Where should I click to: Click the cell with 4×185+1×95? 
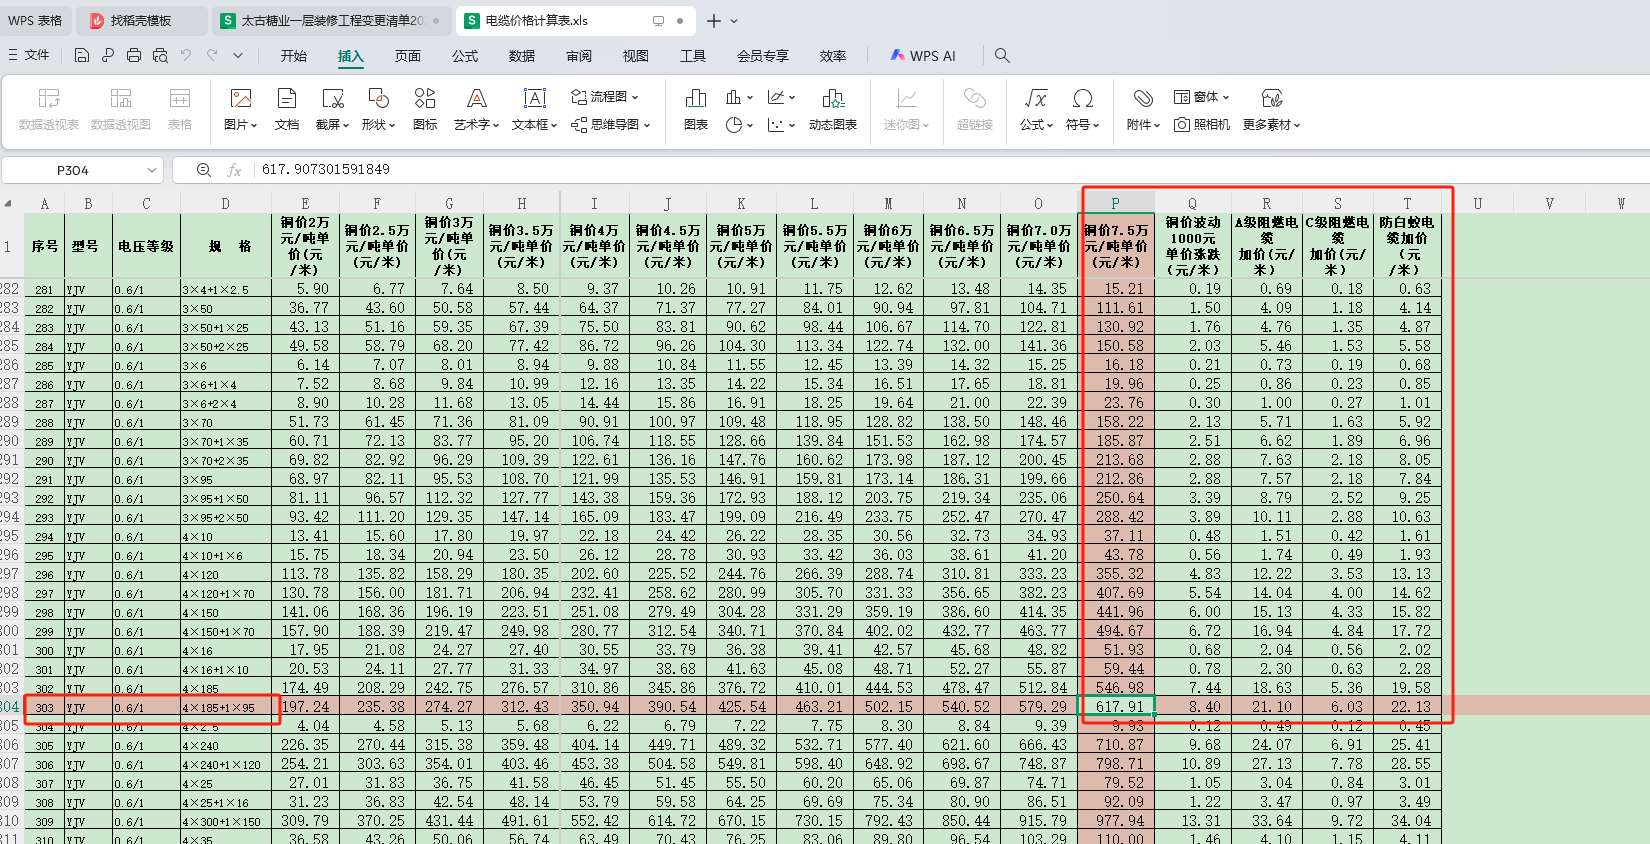click(x=225, y=707)
